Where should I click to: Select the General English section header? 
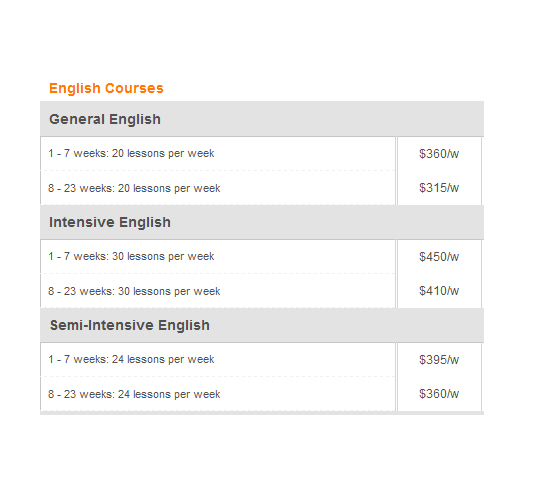(x=262, y=119)
